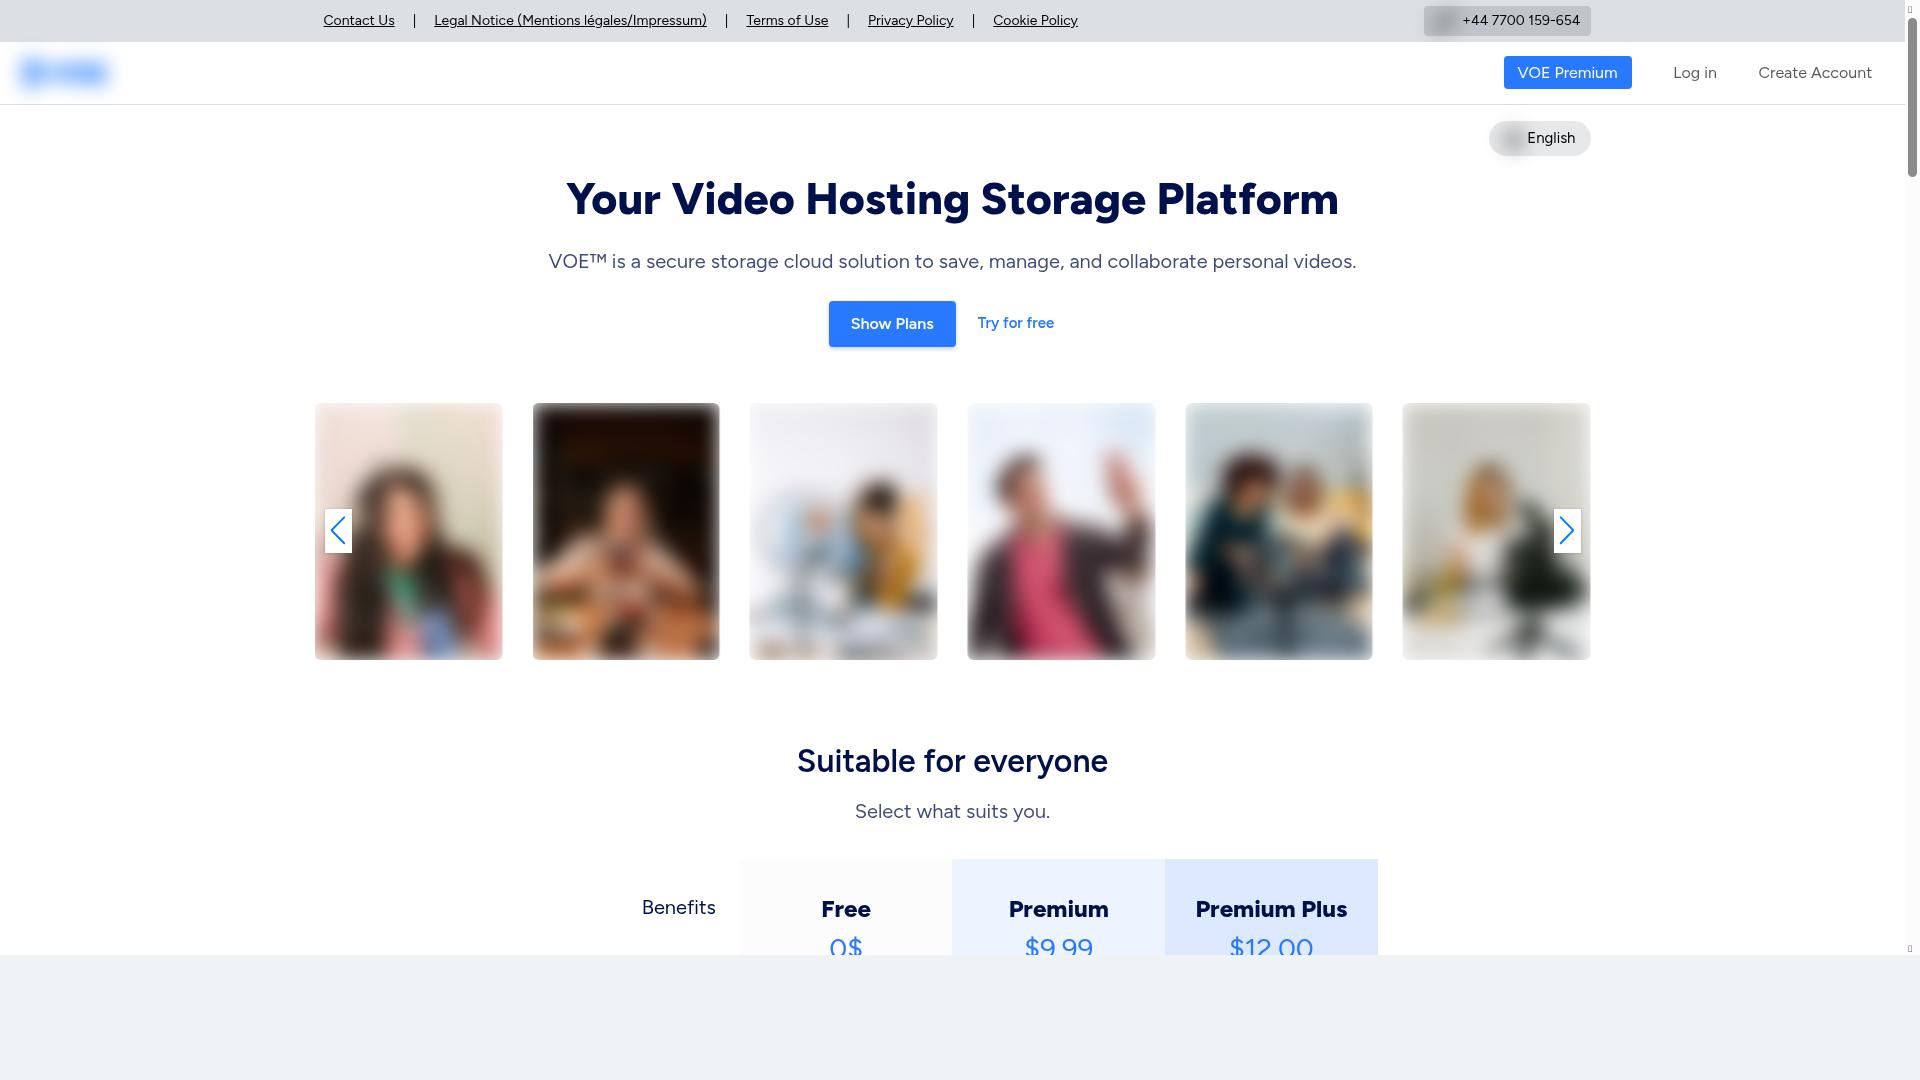Click the right carousel arrow
The image size is (1920, 1080).
[x=1566, y=531]
